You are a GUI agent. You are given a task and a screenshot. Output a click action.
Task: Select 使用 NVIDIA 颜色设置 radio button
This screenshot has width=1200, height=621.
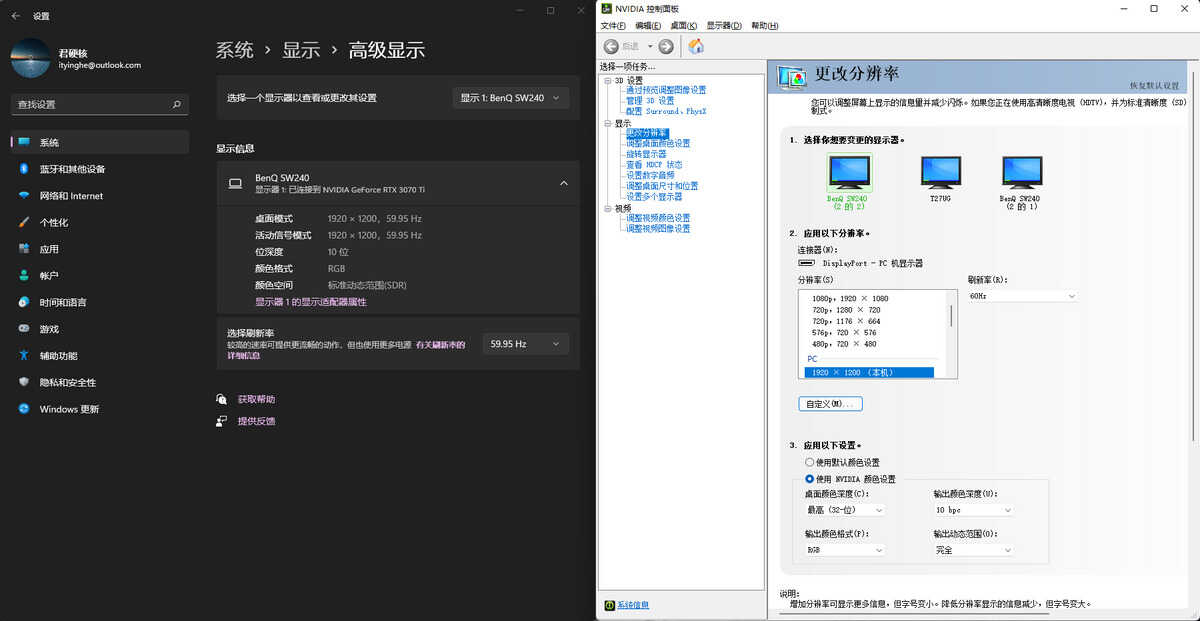click(809, 479)
